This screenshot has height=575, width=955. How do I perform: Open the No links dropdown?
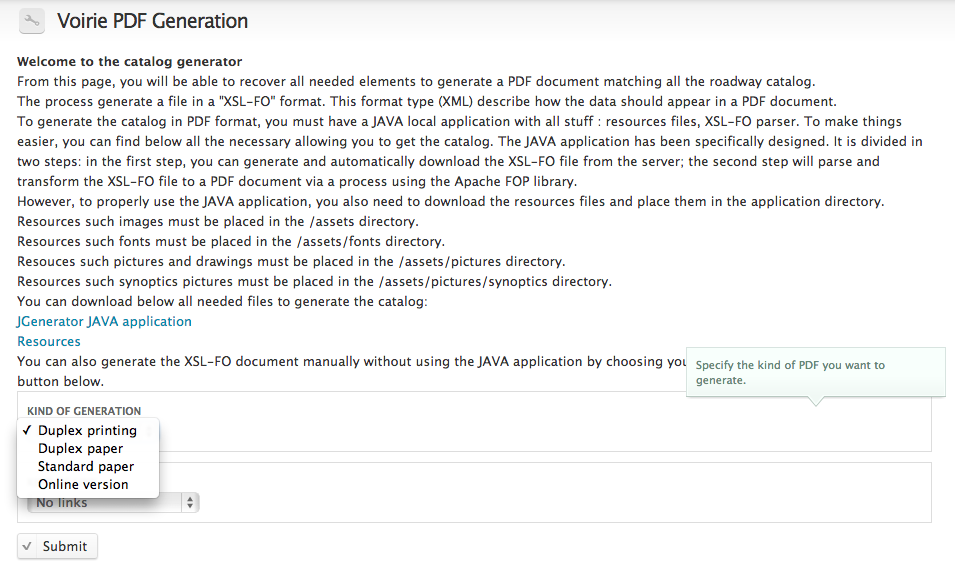(x=113, y=503)
